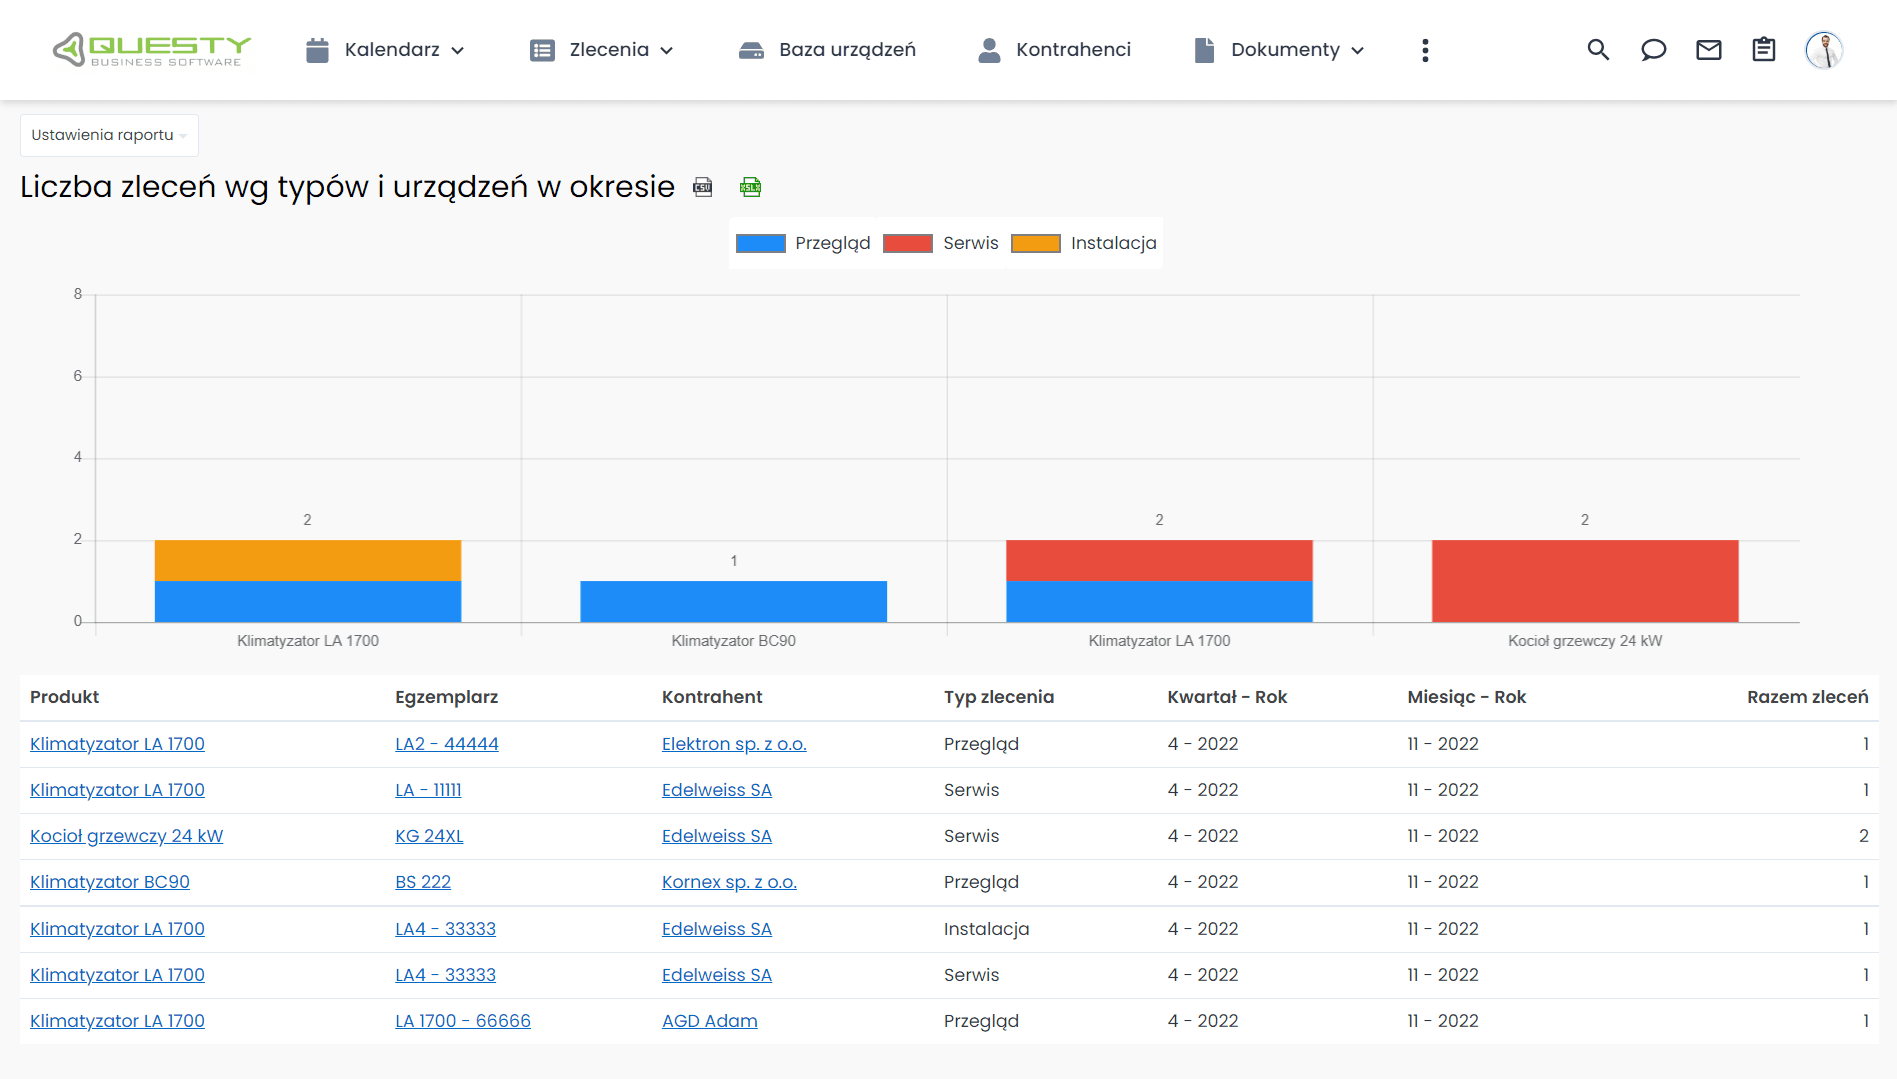
Task: Click the Questy Business Software logo
Action: tap(152, 50)
